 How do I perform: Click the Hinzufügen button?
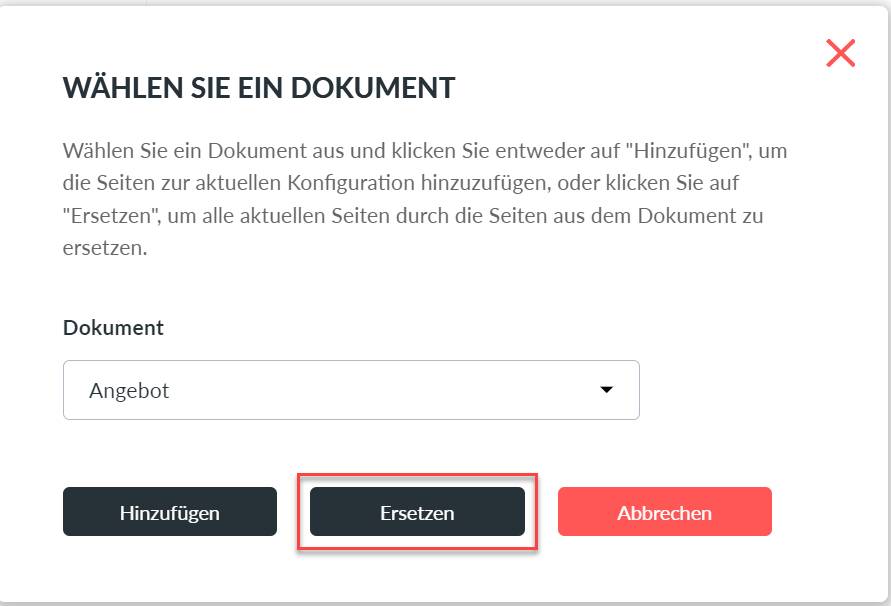tap(170, 512)
